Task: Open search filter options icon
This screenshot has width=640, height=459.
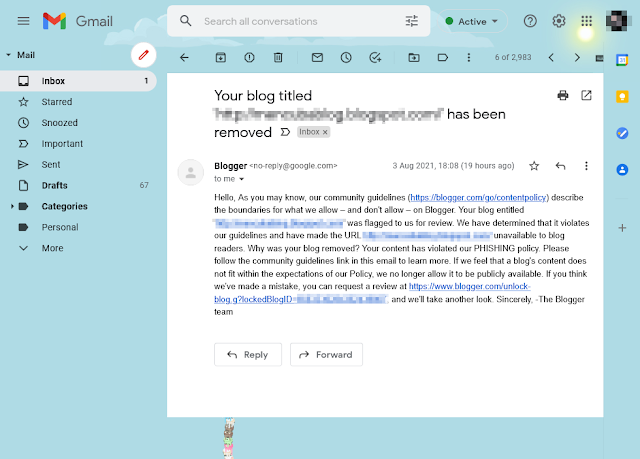Action: pyautogui.click(x=411, y=21)
